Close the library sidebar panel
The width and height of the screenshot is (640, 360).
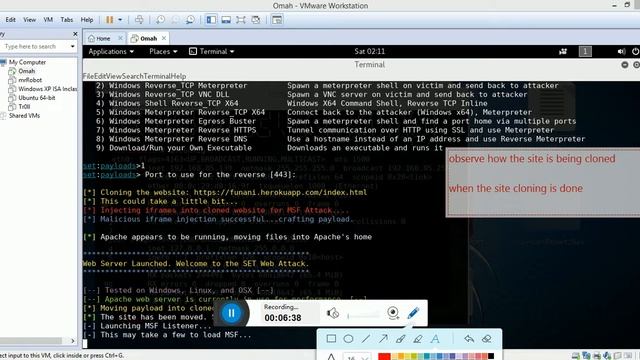(75, 34)
